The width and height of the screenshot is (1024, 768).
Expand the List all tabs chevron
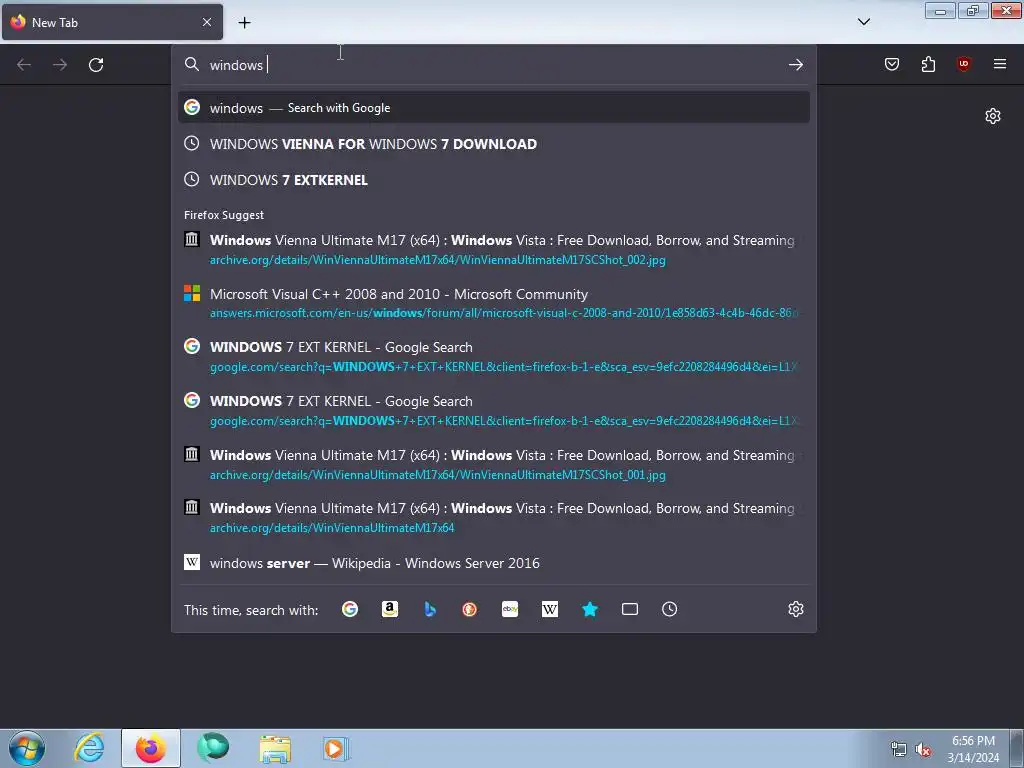pos(863,22)
